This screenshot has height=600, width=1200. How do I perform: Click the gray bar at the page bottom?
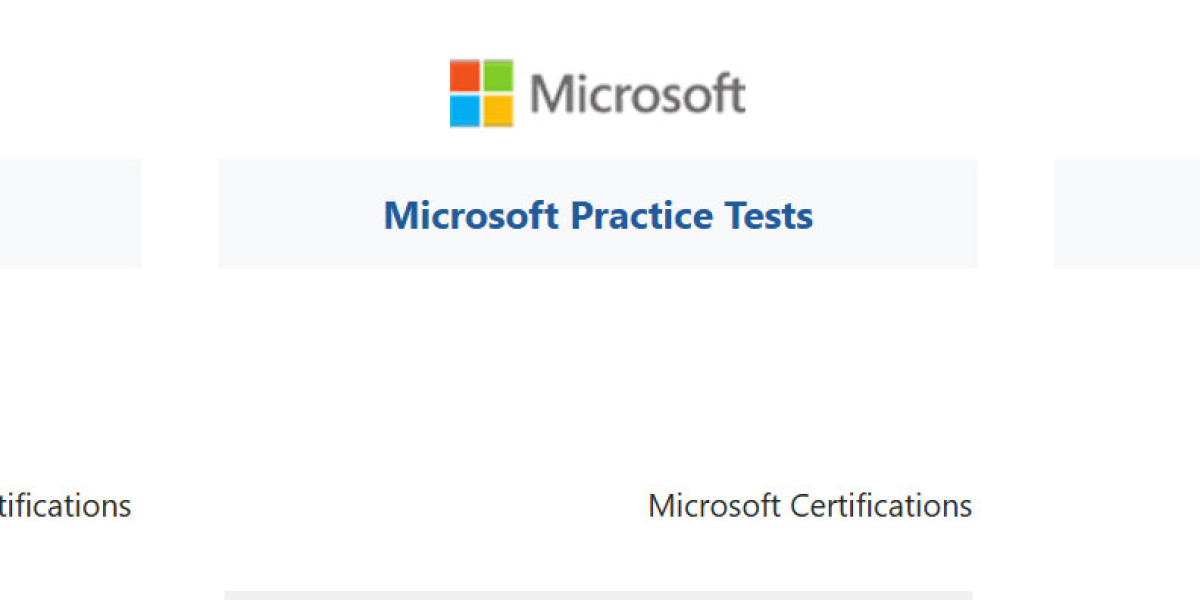pos(598,595)
